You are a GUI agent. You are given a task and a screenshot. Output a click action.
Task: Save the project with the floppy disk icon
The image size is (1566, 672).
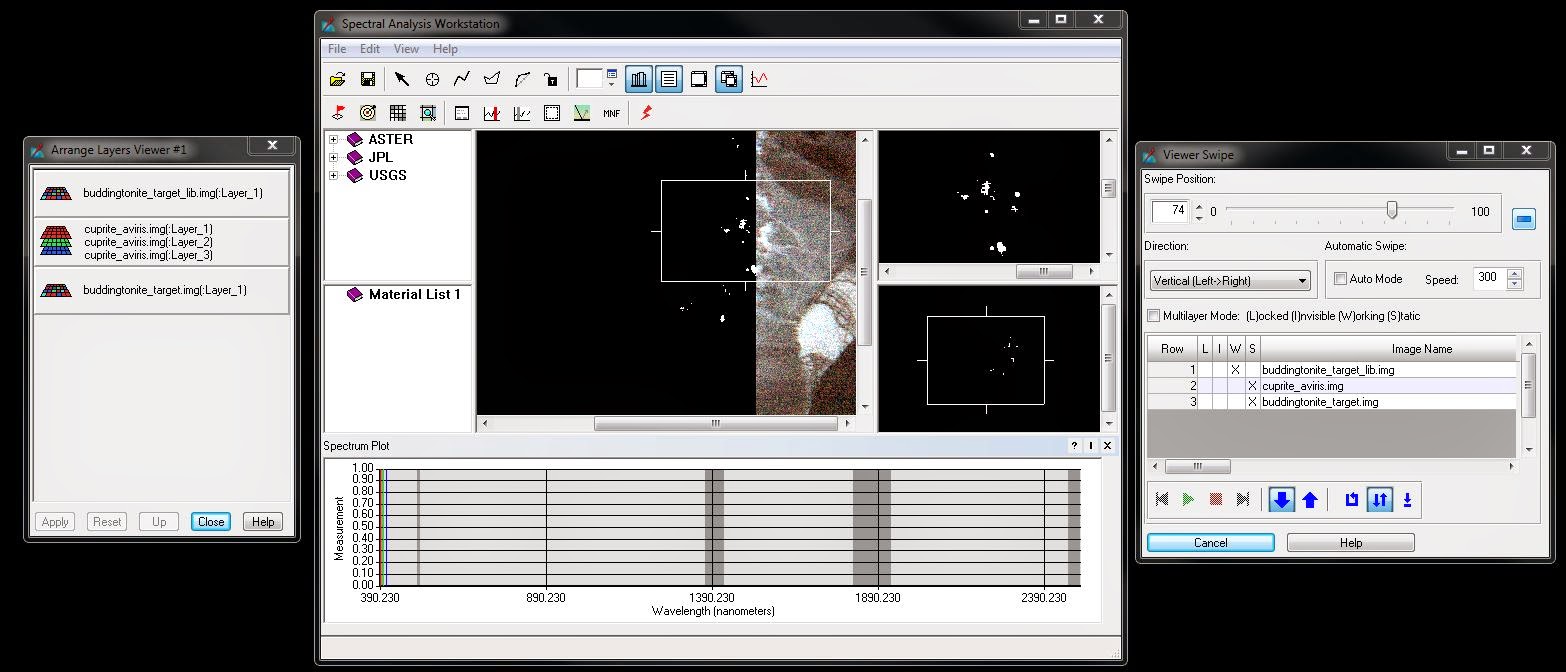(368, 79)
